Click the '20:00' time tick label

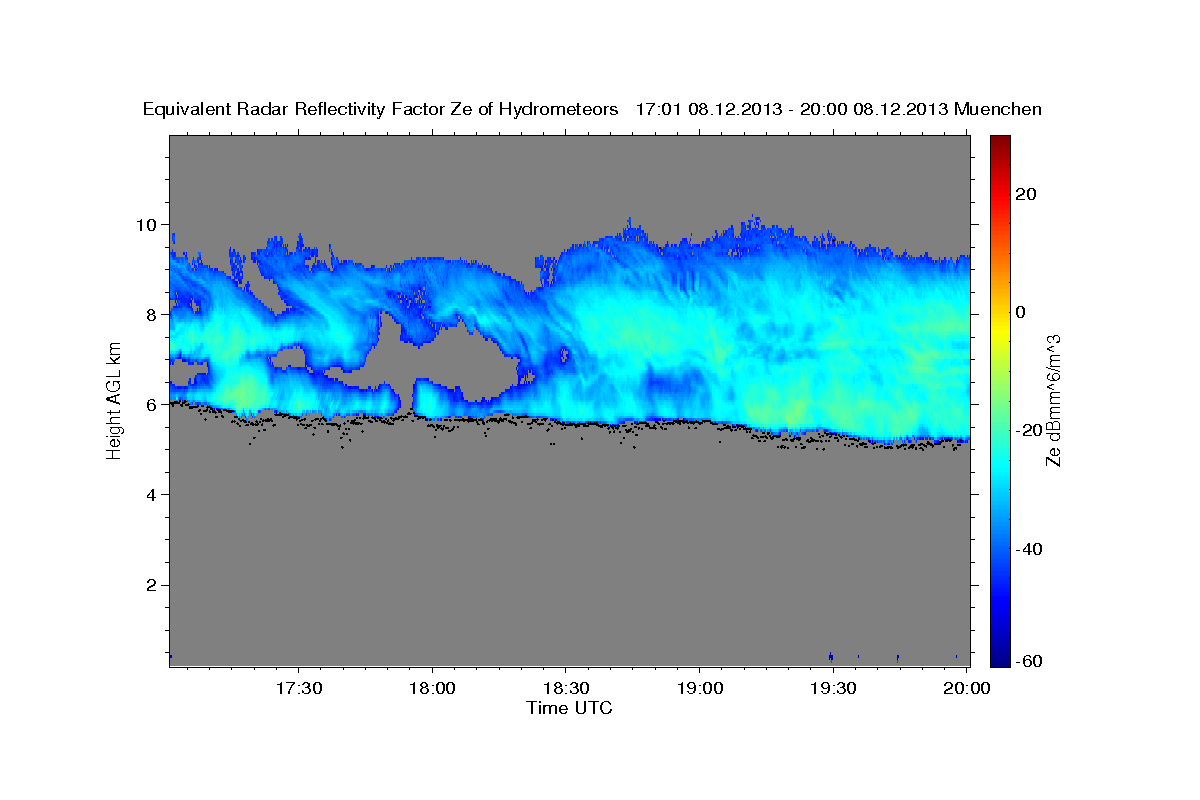967,689
